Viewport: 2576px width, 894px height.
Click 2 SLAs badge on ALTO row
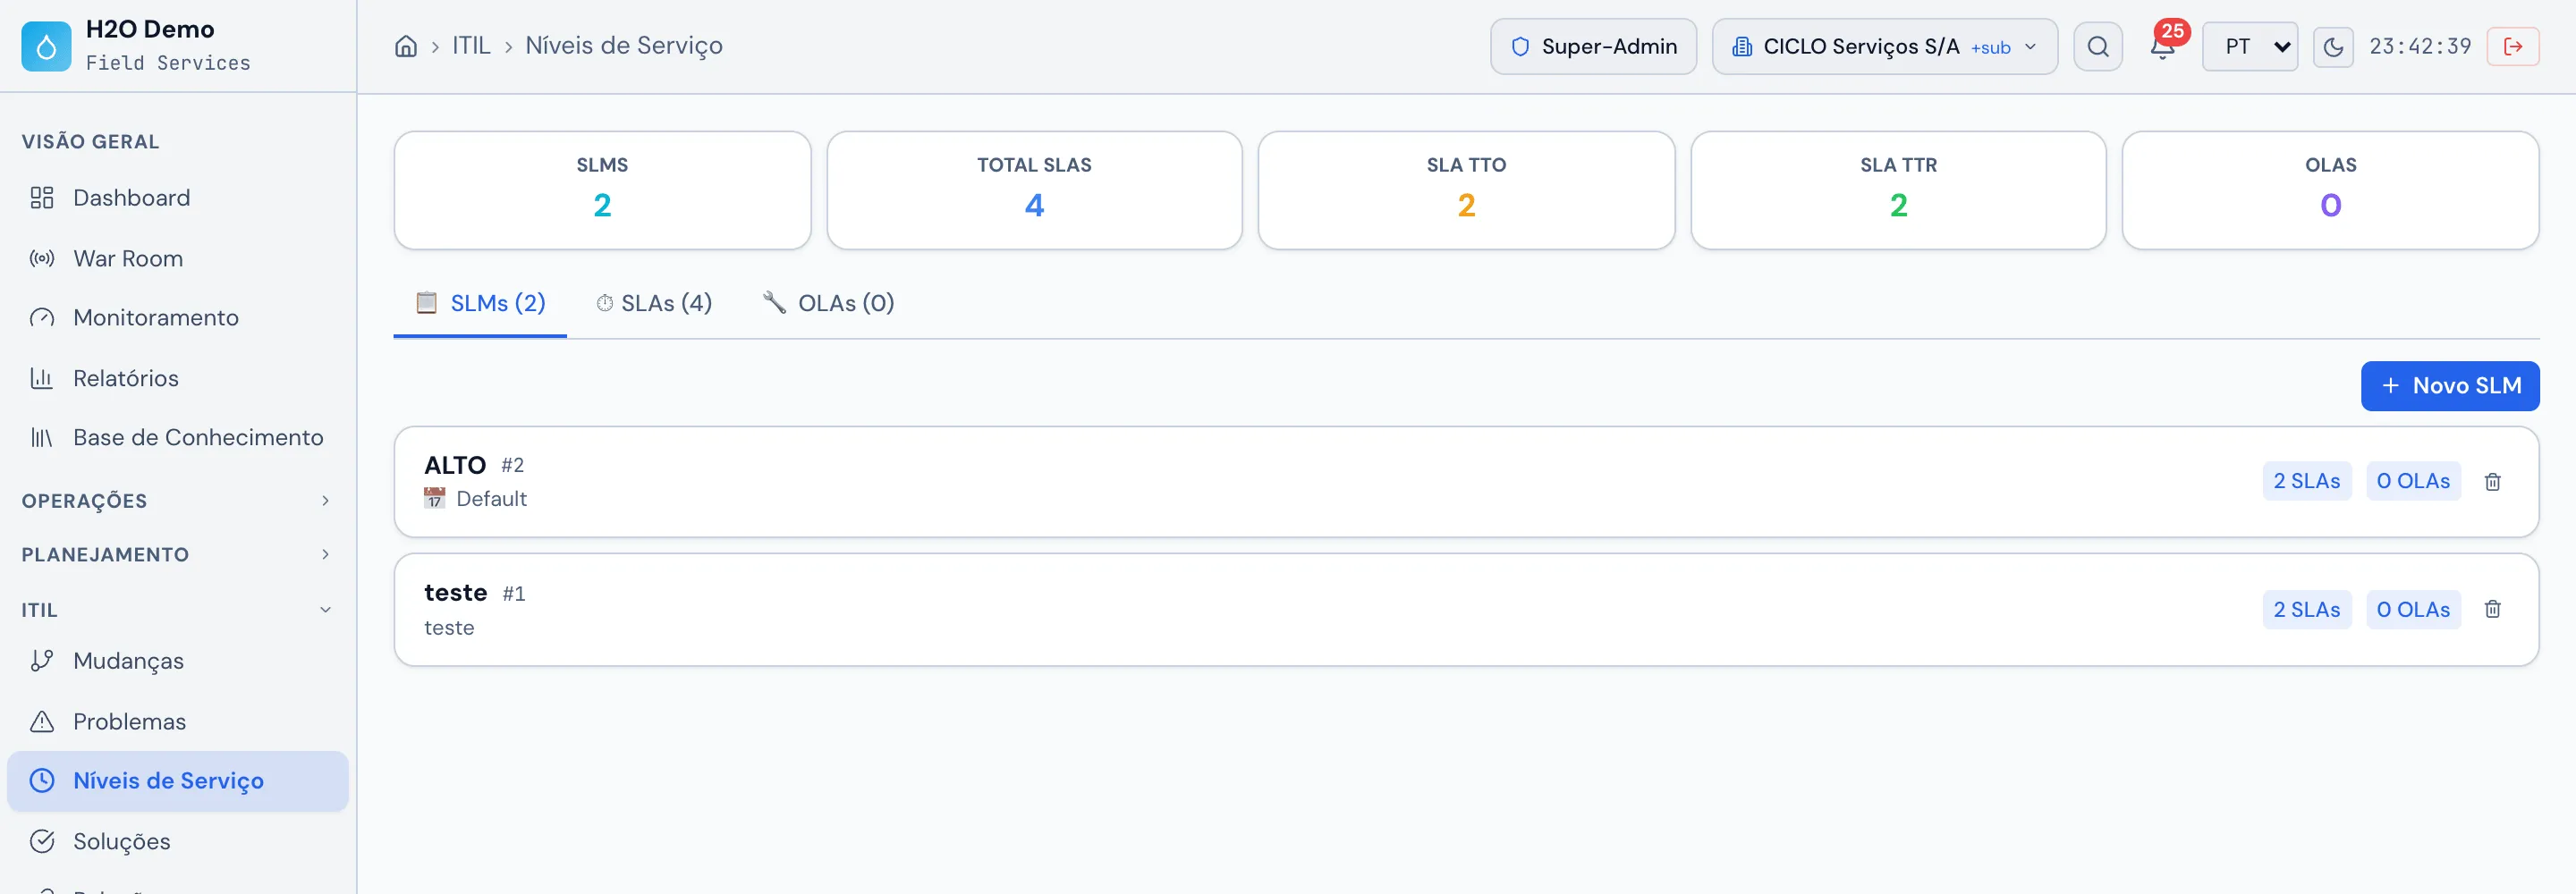pos(2307,481)
